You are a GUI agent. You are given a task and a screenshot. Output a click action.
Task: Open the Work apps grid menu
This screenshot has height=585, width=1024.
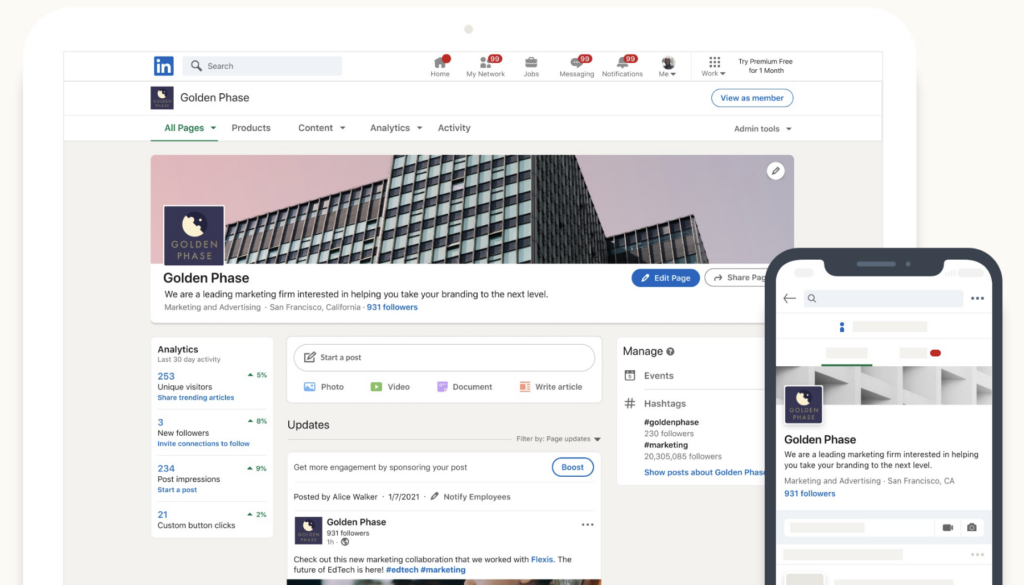coord(714,66)
